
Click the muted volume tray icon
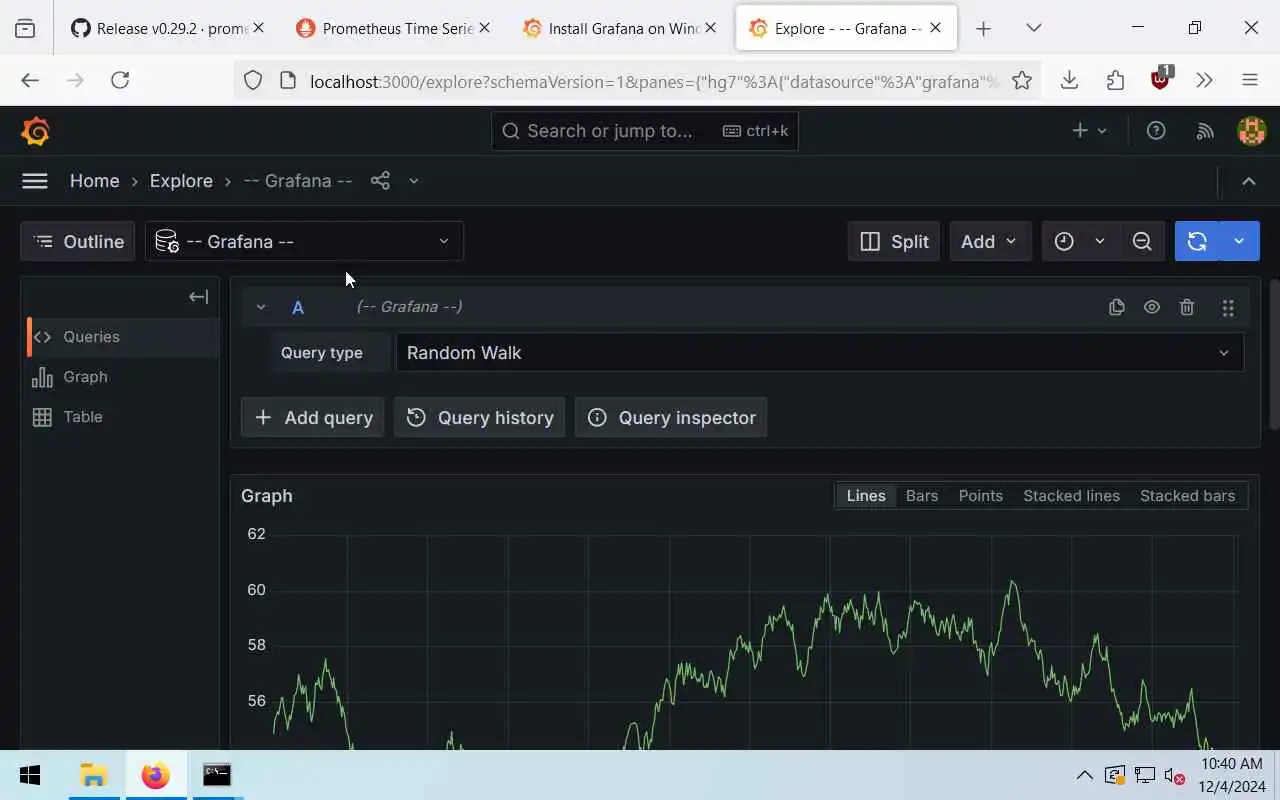[1173, 775]
